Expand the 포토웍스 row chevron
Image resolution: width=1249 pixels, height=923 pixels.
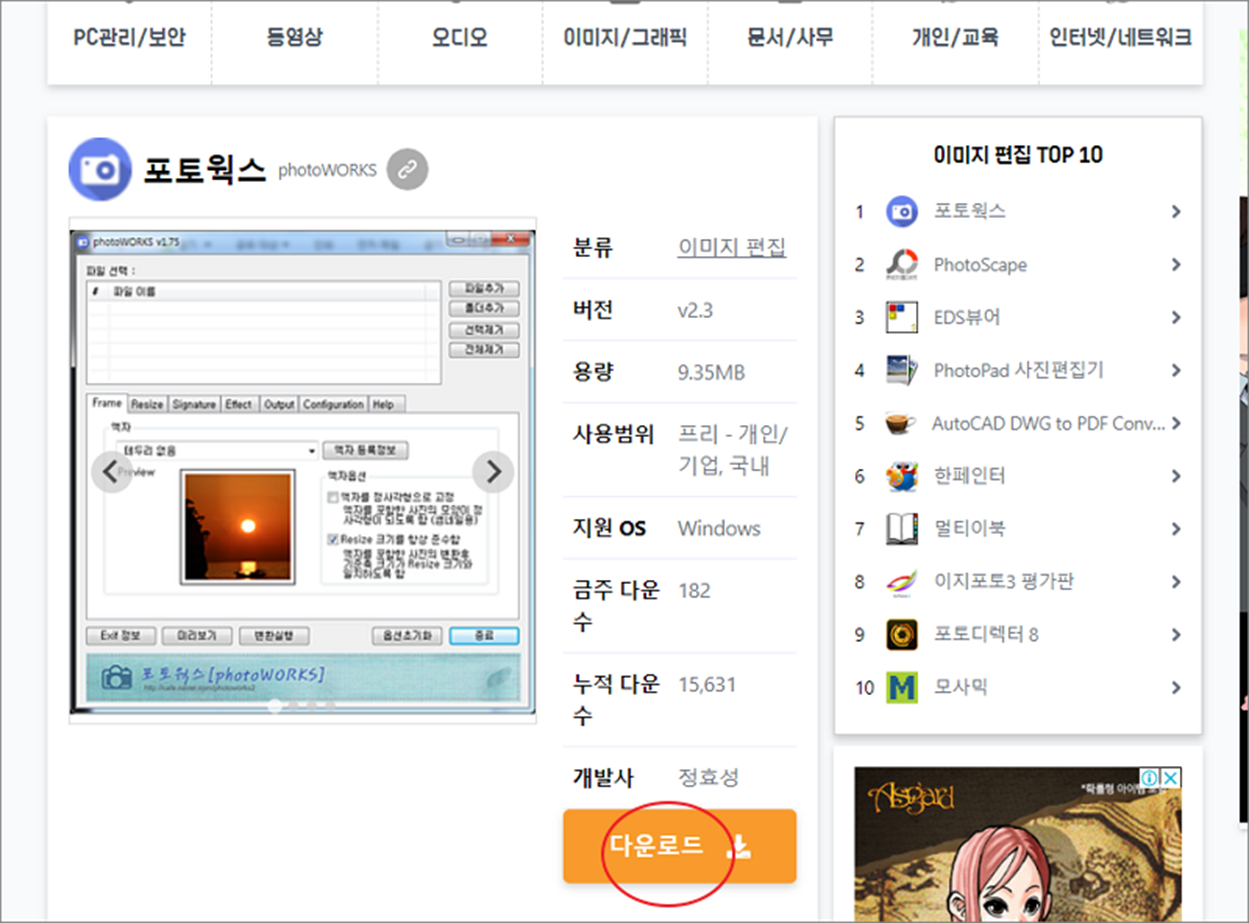pyautogui.click(x=1176, y=212)
